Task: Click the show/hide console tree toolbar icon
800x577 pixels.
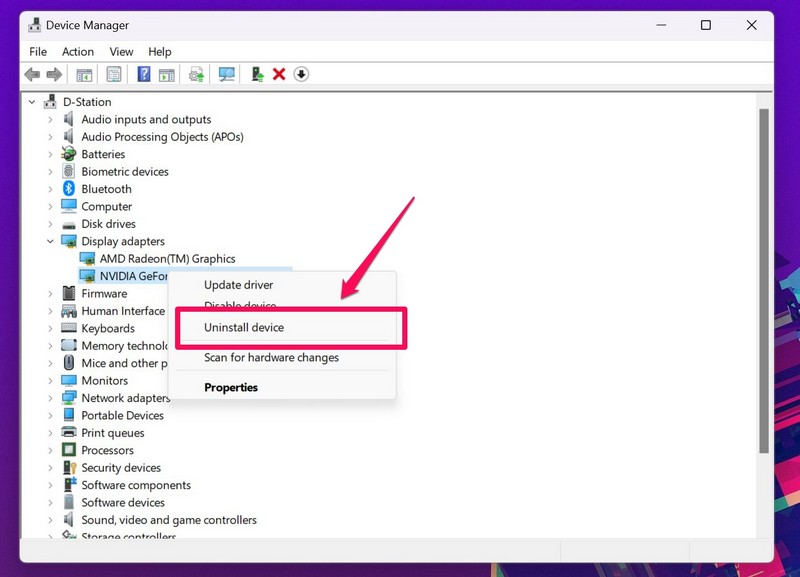Action: pos(85,75)
